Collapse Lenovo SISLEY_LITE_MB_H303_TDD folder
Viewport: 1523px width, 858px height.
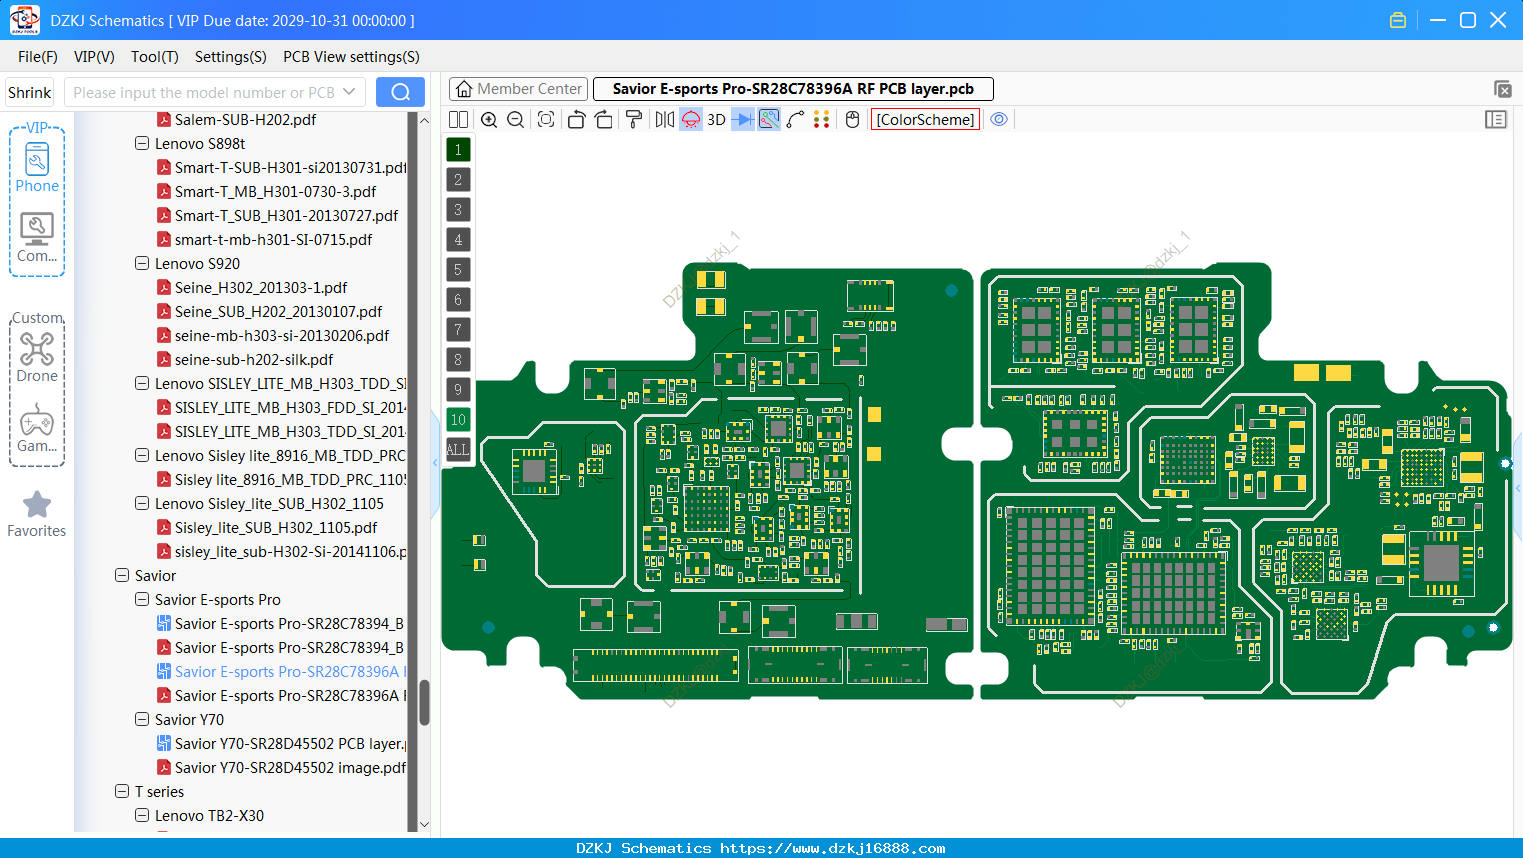coord(142,383)
